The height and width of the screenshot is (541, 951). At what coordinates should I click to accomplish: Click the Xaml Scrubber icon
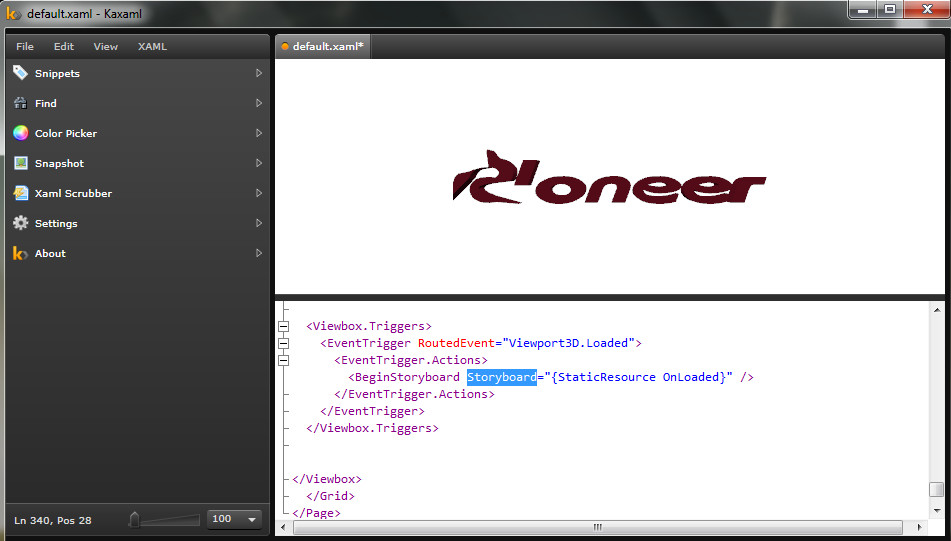(21, 193)
